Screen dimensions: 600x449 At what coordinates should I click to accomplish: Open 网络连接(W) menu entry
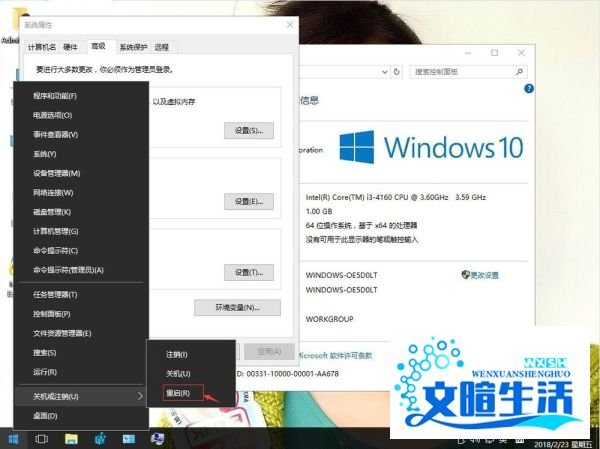point(81,193)
